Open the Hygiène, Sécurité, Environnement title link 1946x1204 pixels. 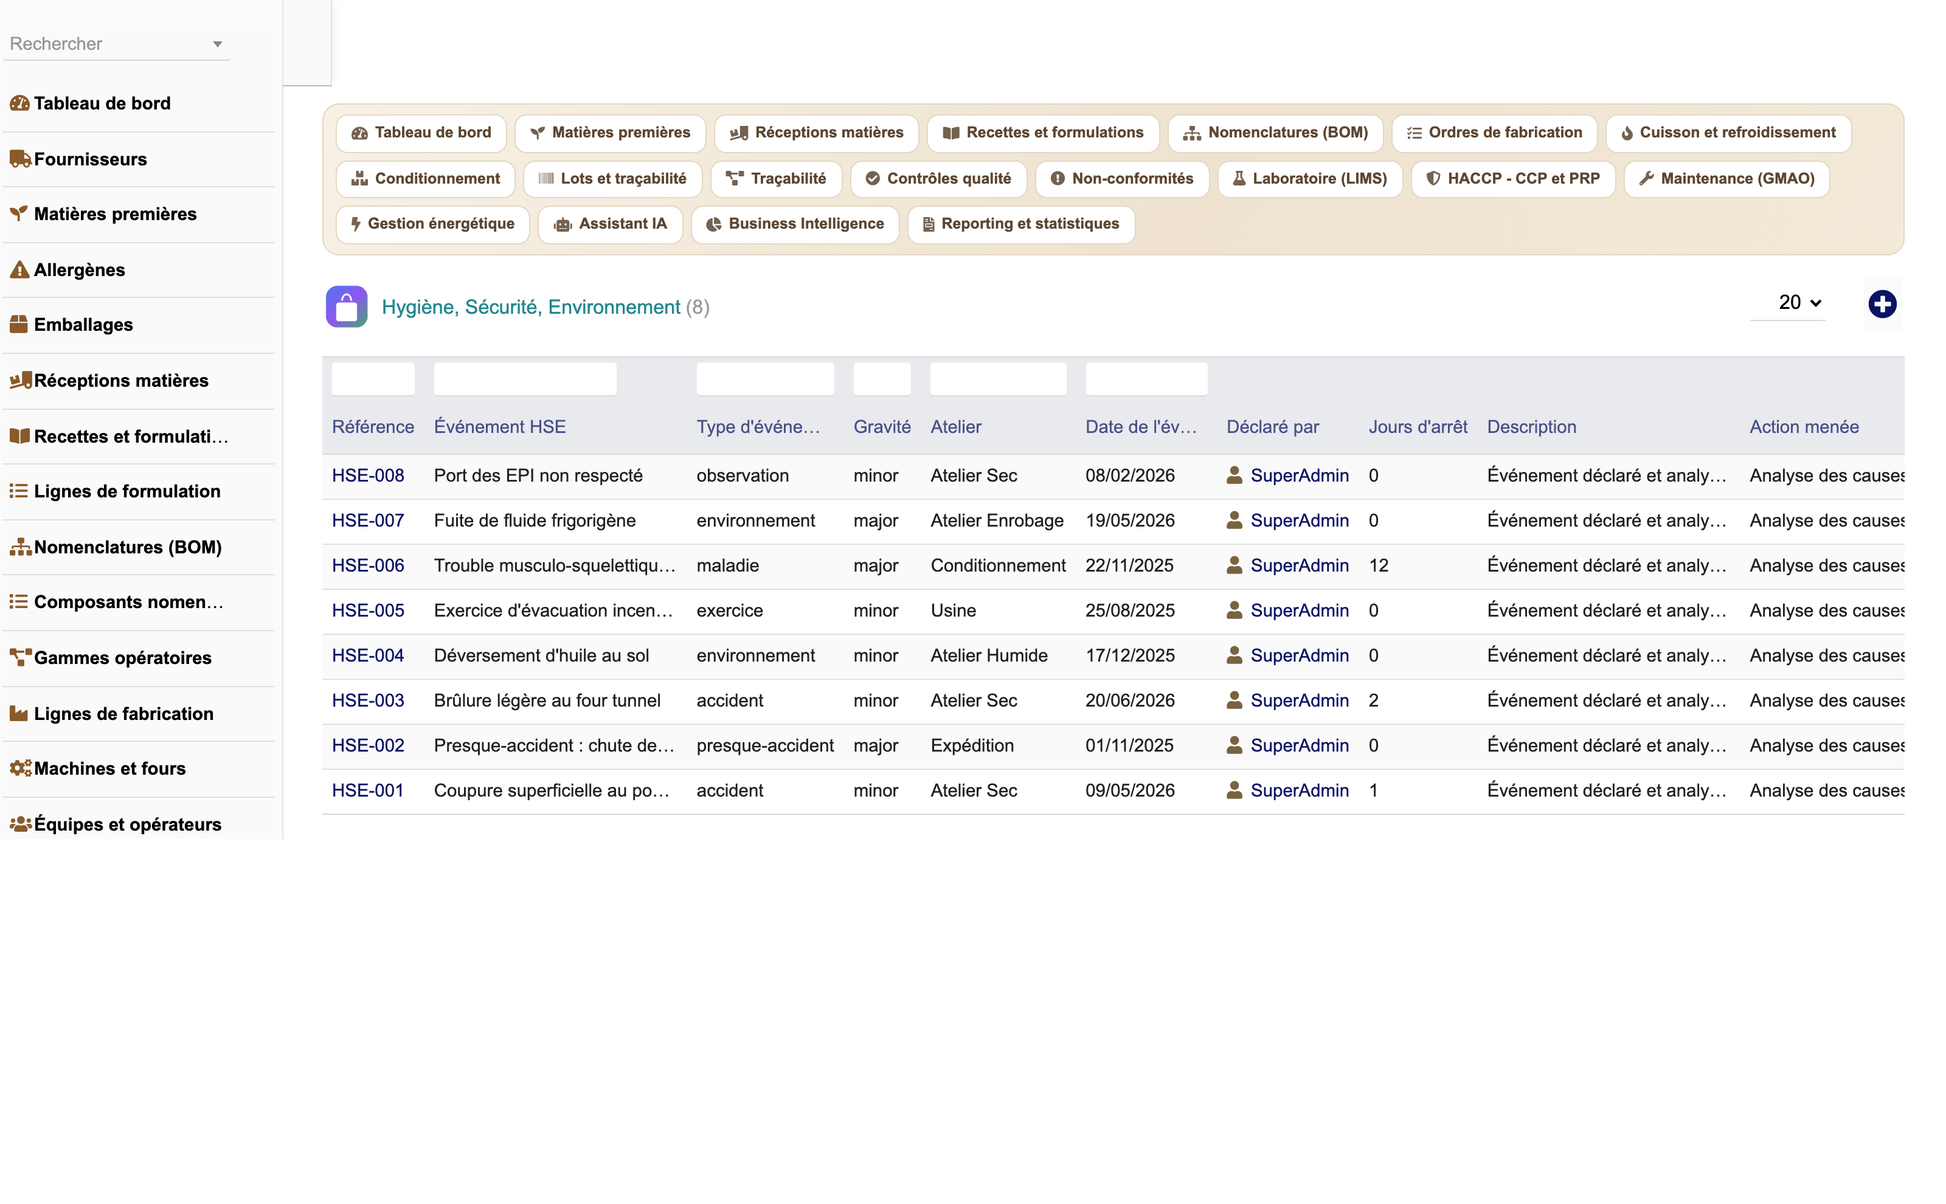pos(531,307)
